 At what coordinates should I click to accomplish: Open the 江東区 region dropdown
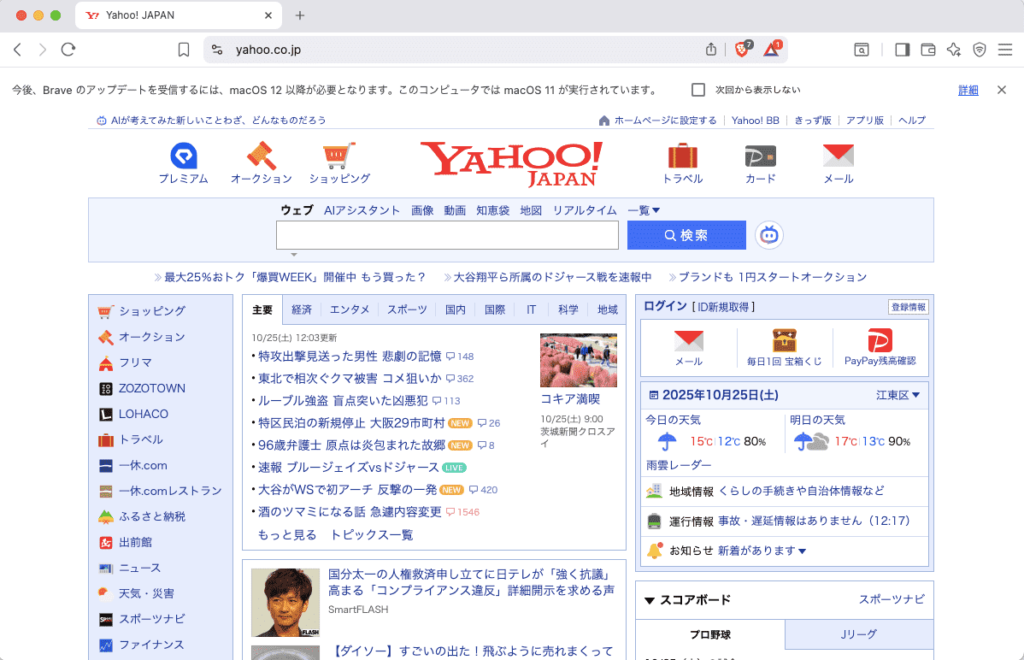(x=898, y=395)
